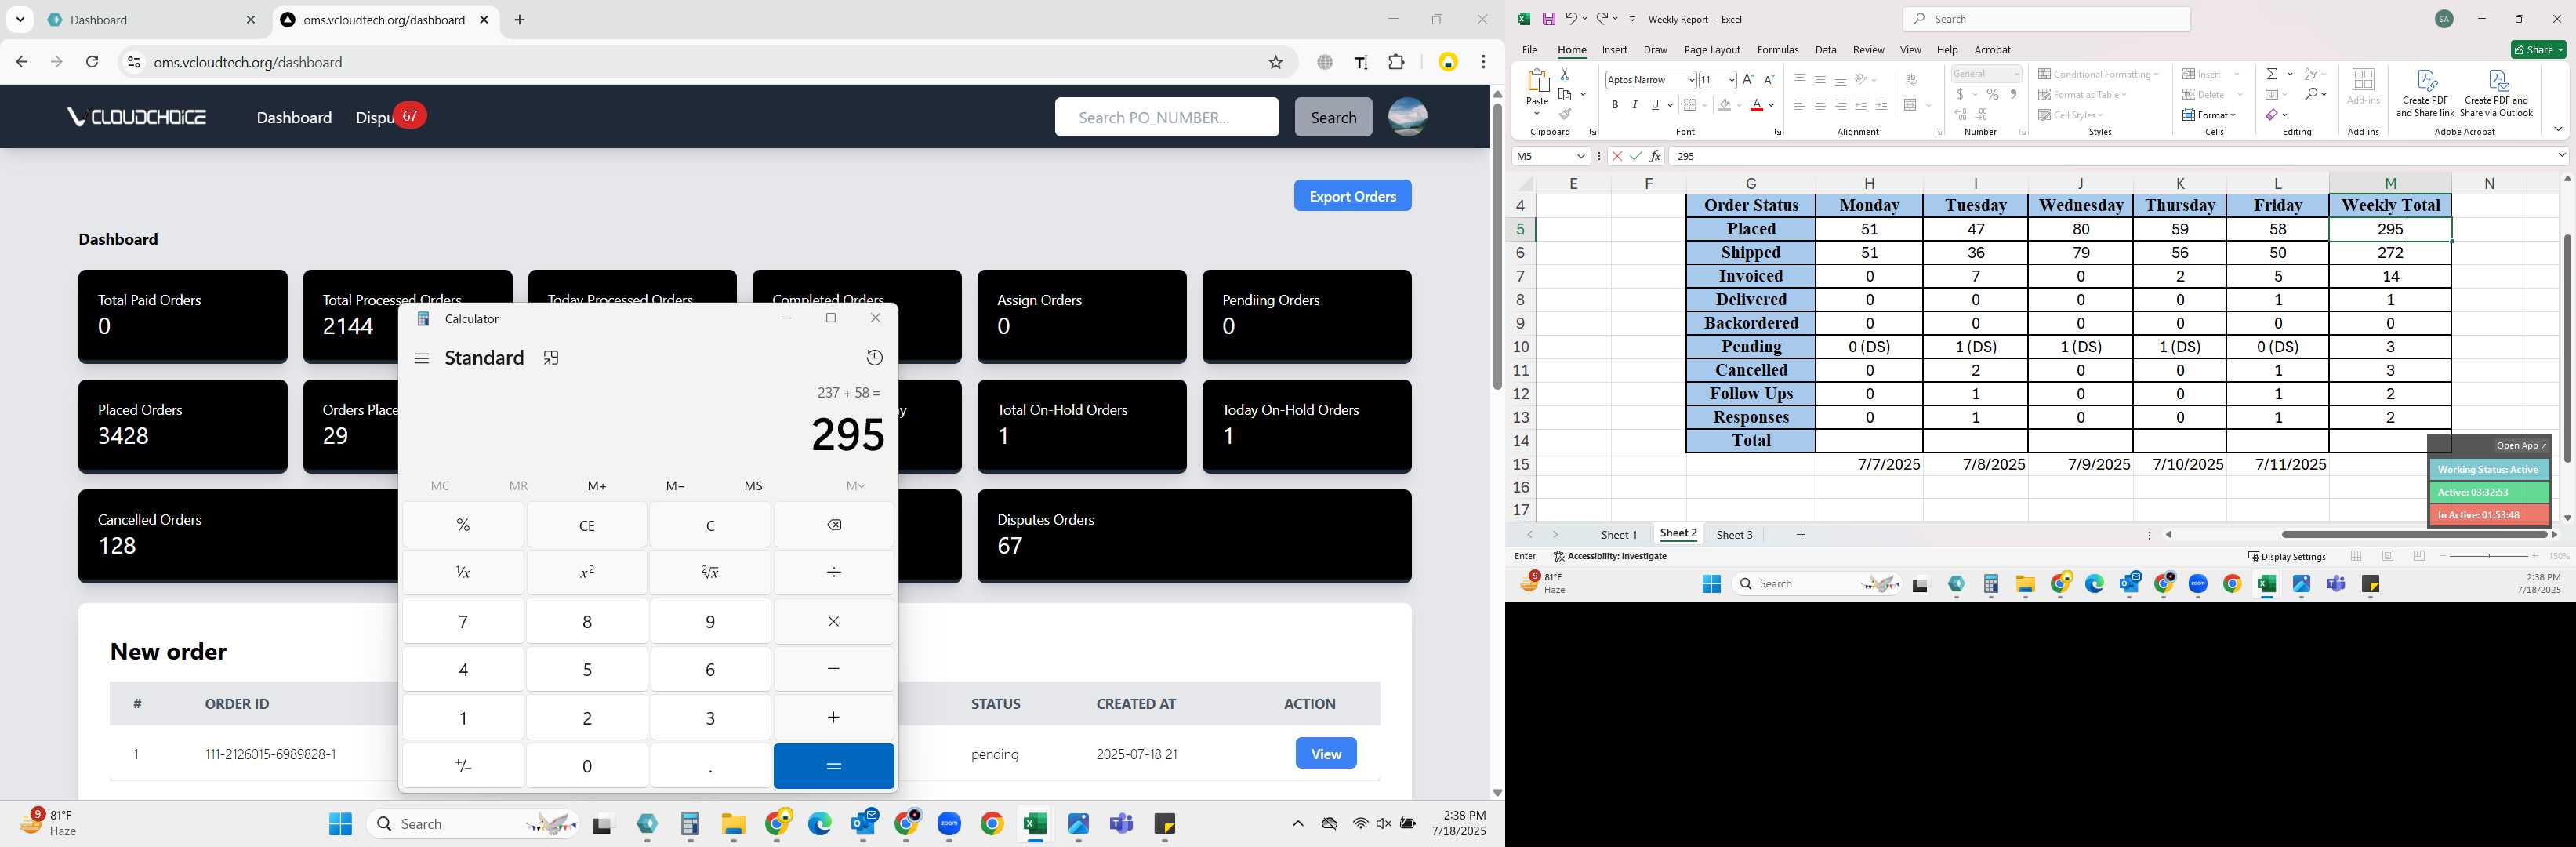This screenshot has width=2576, height=847.
Task: Open the Page Layout tab in Excel
Action: tap(1712, 50)
